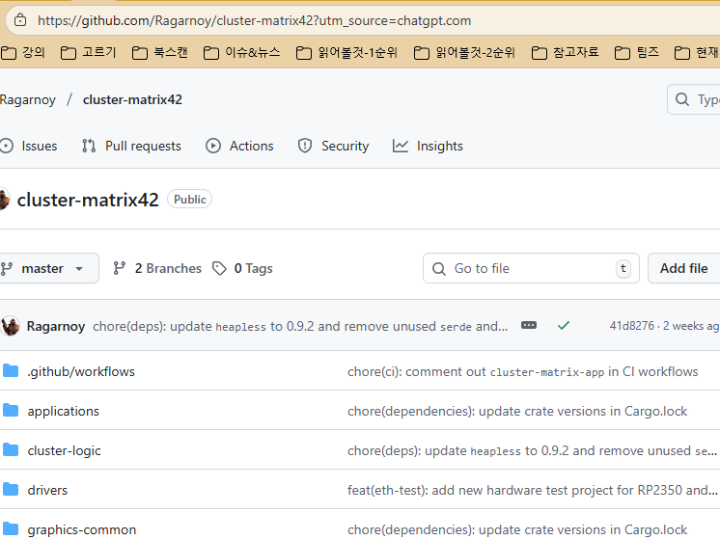Click the green check commit status icon
The width and height of the screenshot is (720, 540).
(564, 326)
